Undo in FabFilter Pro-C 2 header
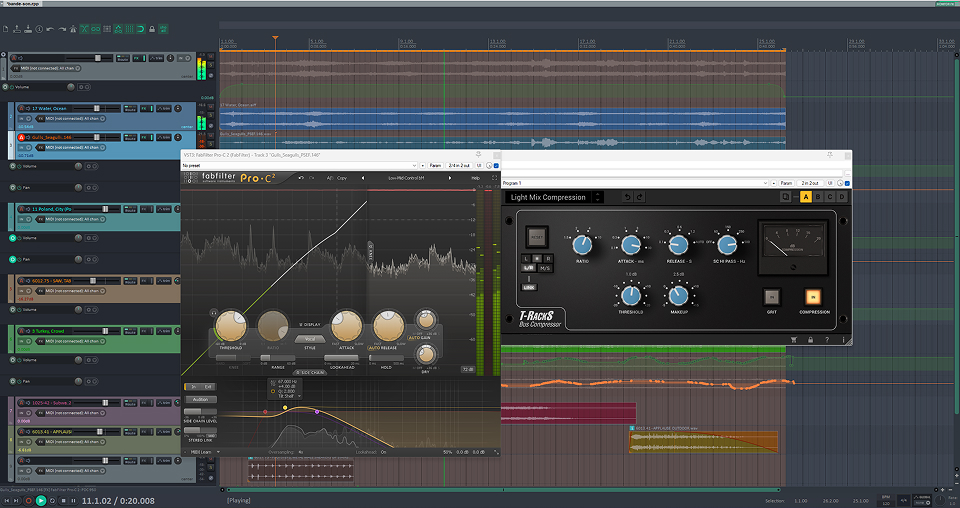This screenshot has width=960, height=508. [301, 178]
